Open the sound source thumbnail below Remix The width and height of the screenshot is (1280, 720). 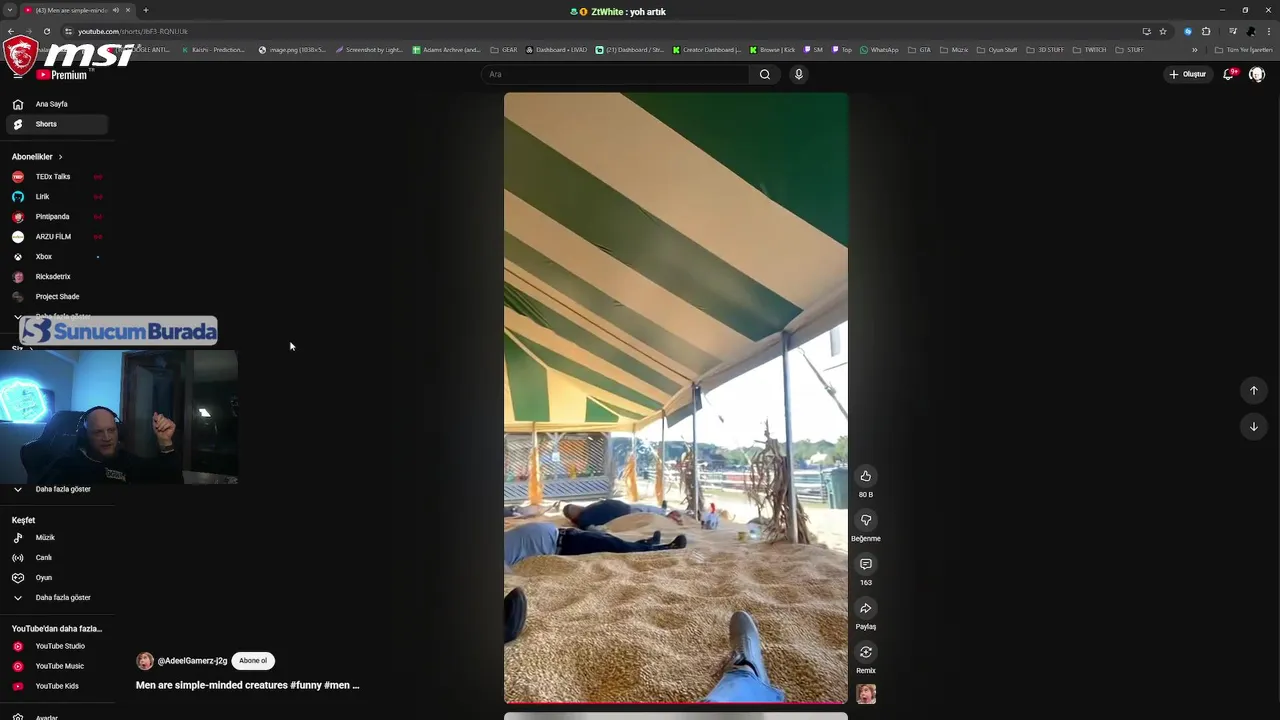pyautogui.click(x=866, y=694)
